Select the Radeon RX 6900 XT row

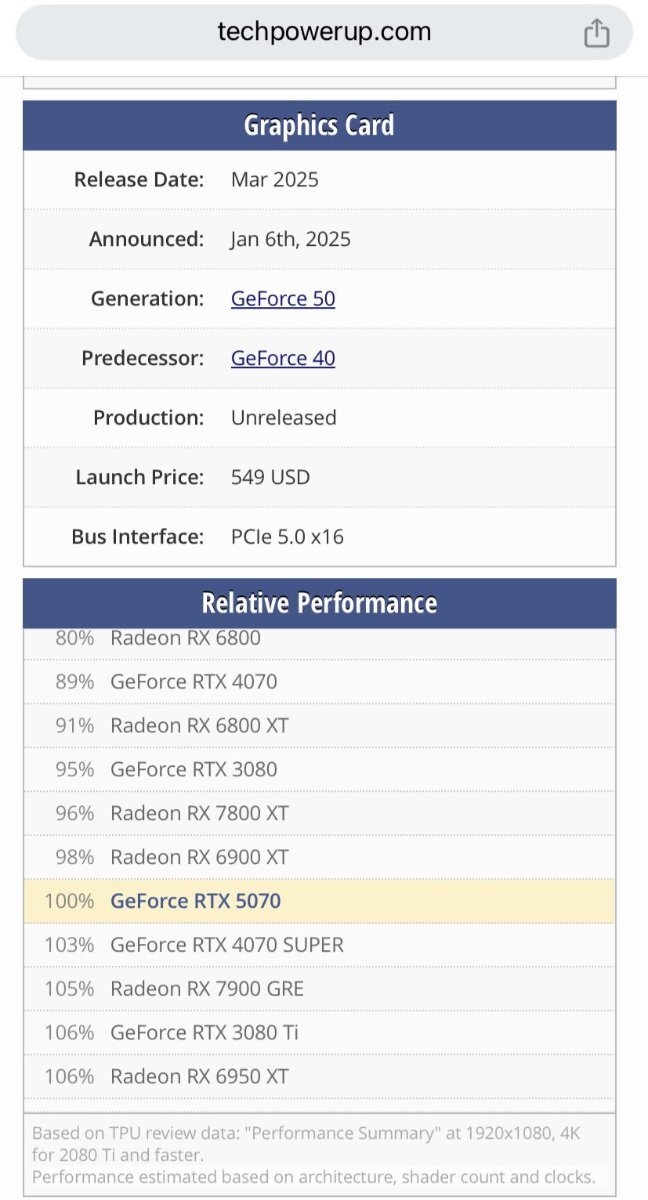click(320, 858)
